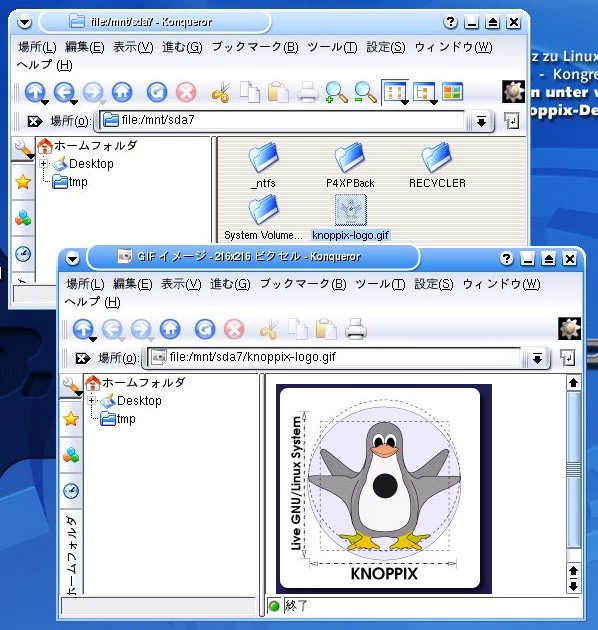Click Reload icon in the sda7 window
The height and width of the screenshot is (630, 598).
tap(157, 92)
